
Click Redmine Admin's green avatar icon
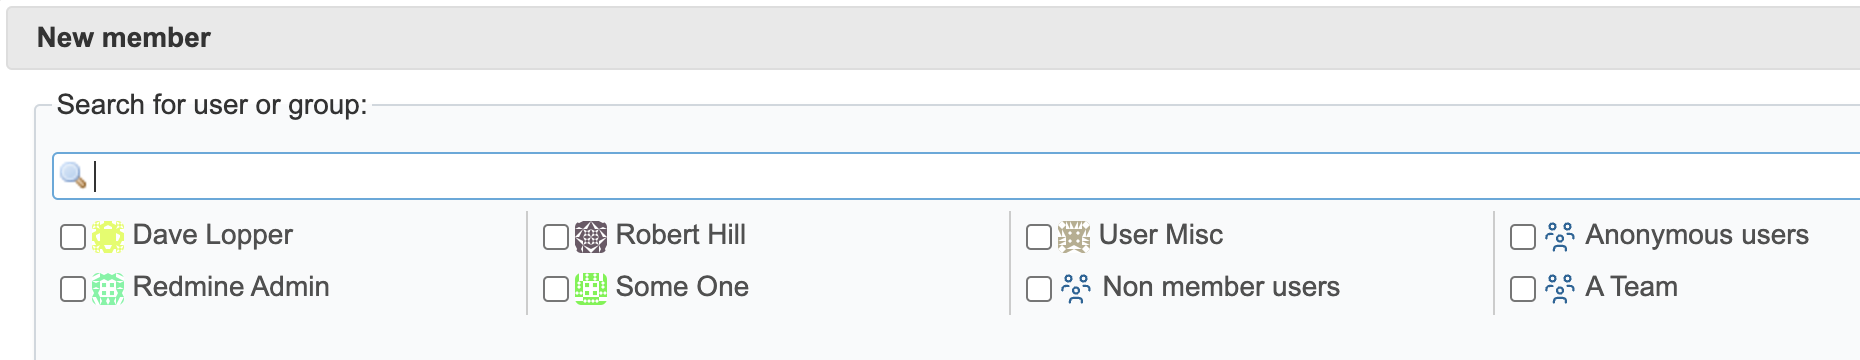(x=108, y=289)
